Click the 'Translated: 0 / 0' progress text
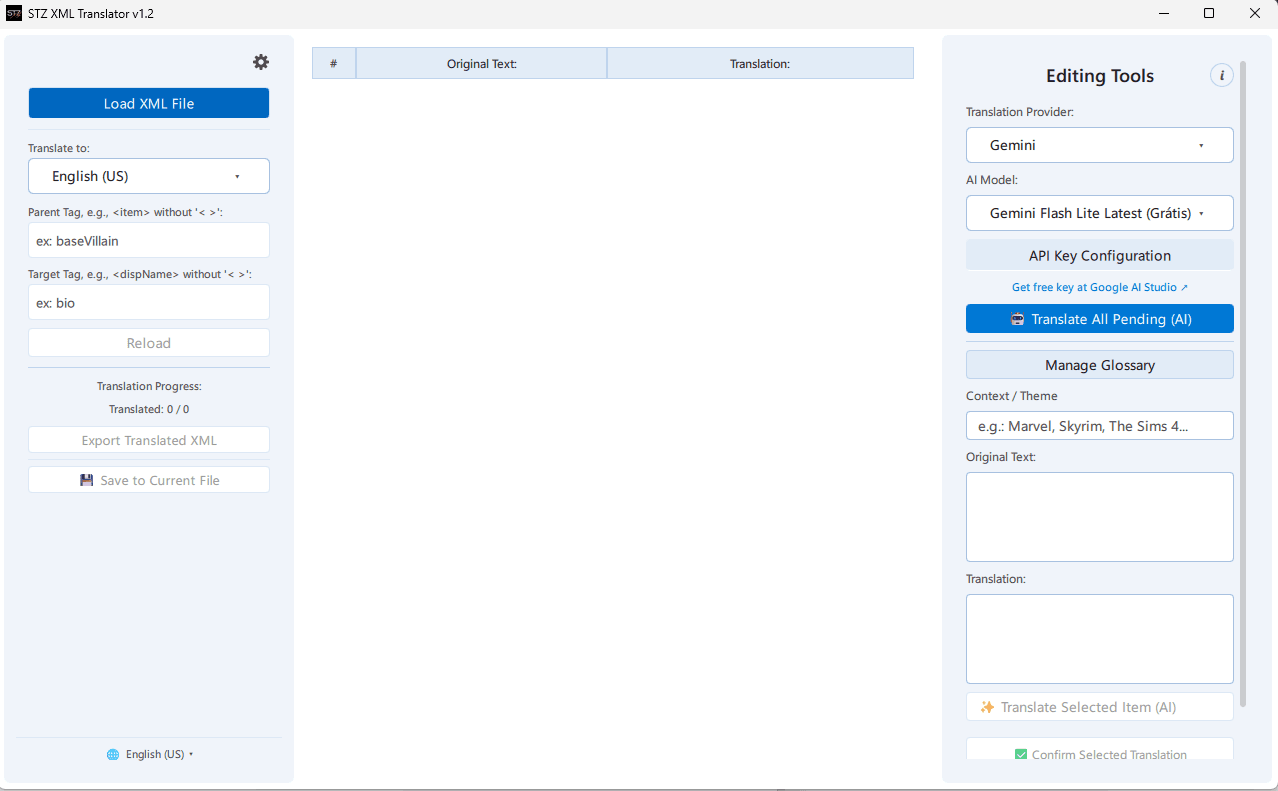1278x791 pixels. 149,409
